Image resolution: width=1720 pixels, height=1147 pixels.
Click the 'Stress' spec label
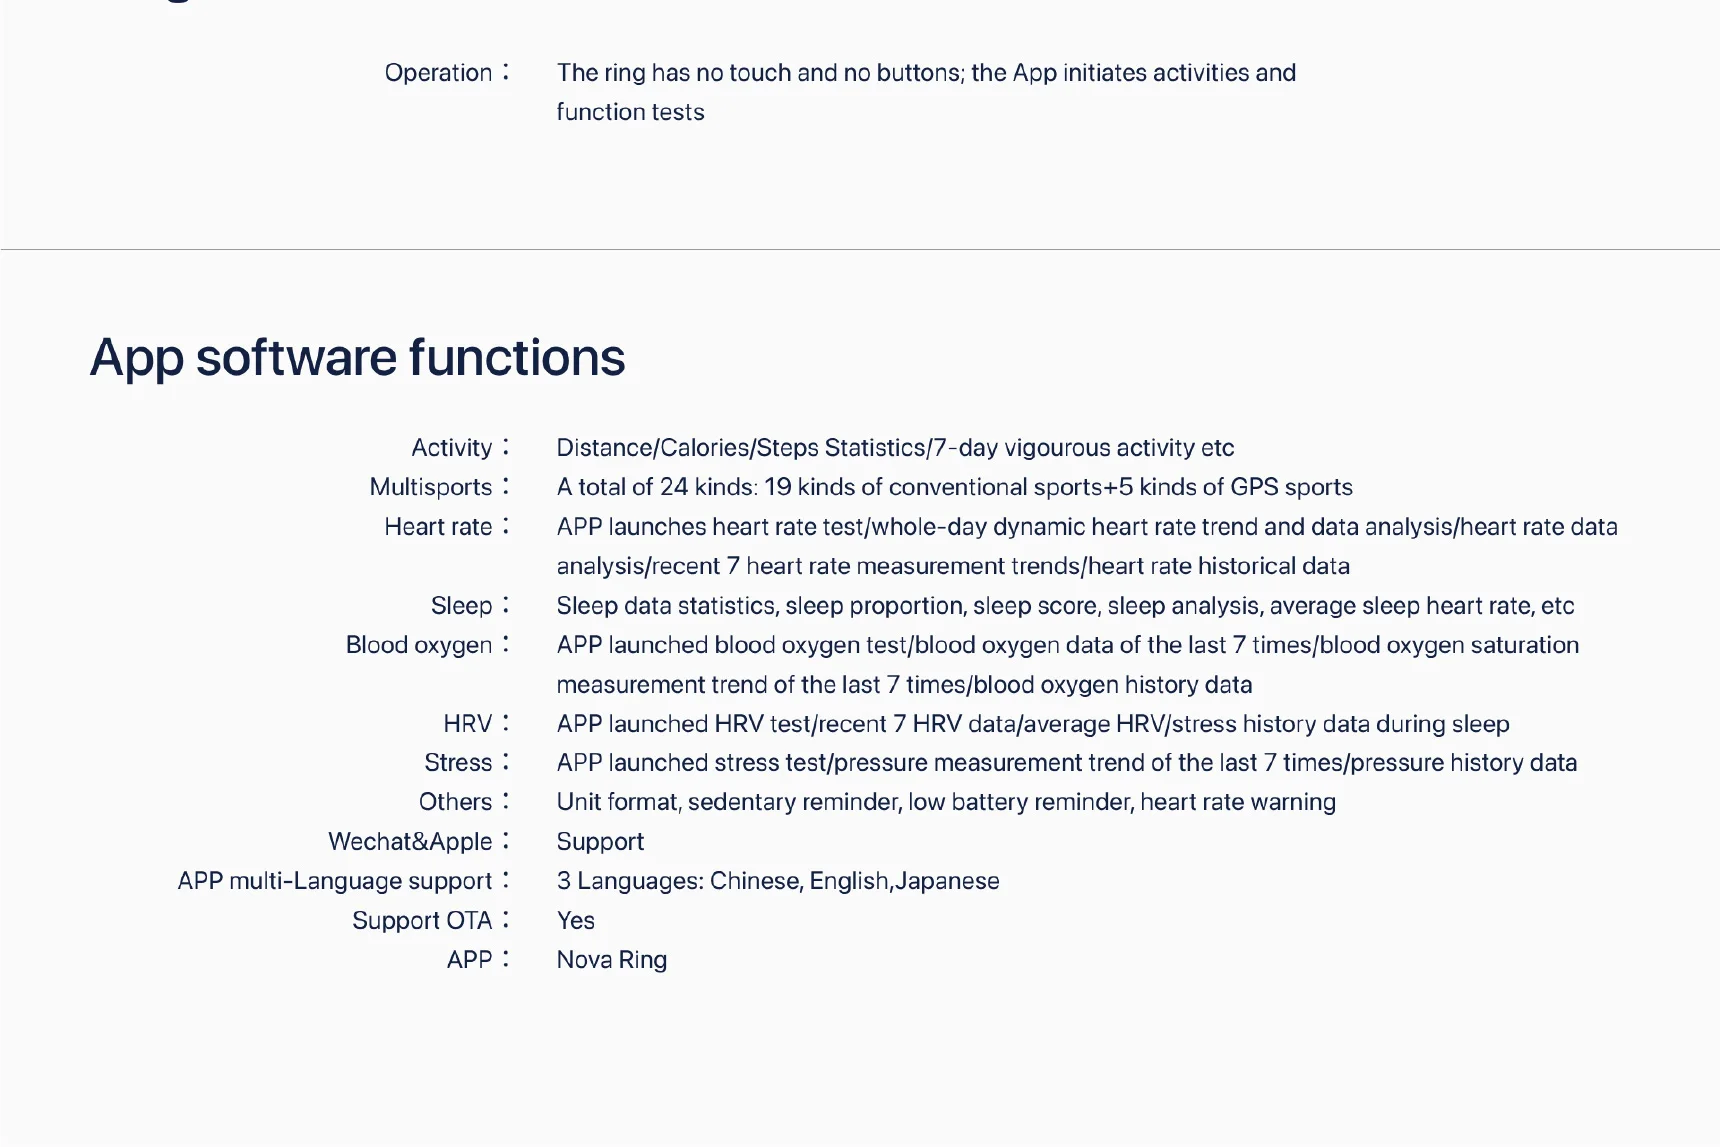458,763
